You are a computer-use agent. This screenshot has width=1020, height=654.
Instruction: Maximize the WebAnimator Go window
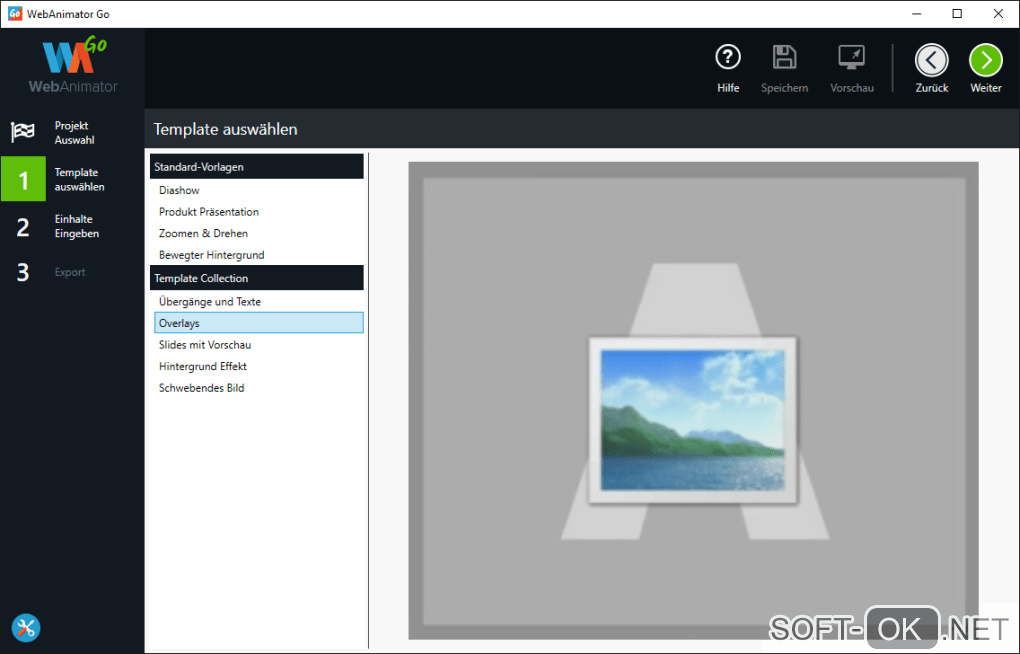957,14
